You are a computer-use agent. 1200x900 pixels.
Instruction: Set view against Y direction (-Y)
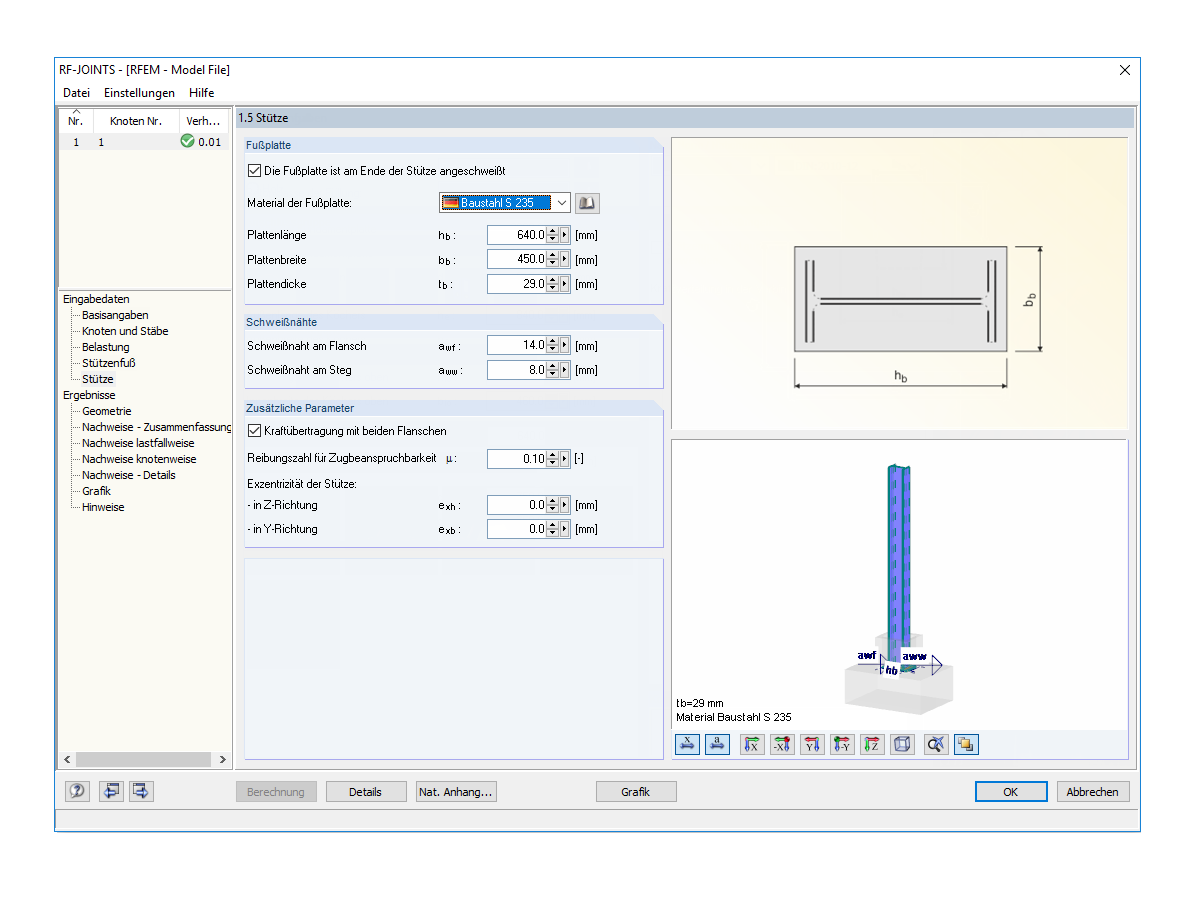coord(843,744)
